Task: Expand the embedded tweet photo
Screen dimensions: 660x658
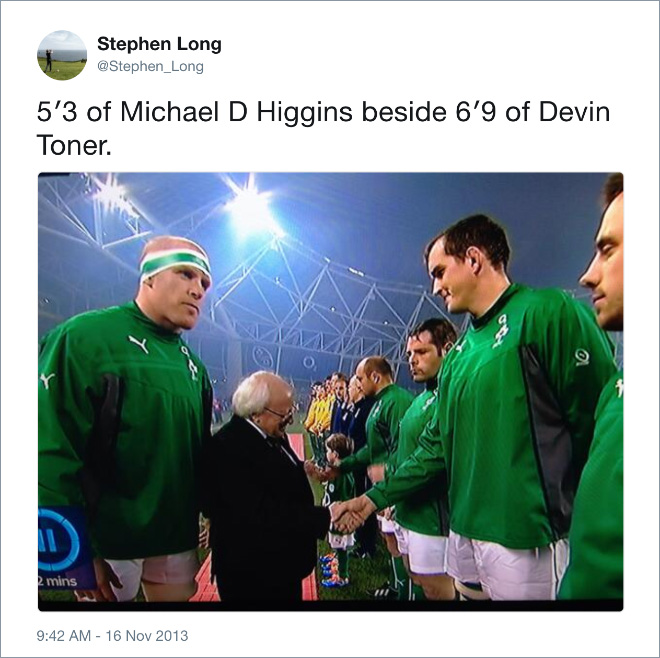Action: click(x=330, y=392)
